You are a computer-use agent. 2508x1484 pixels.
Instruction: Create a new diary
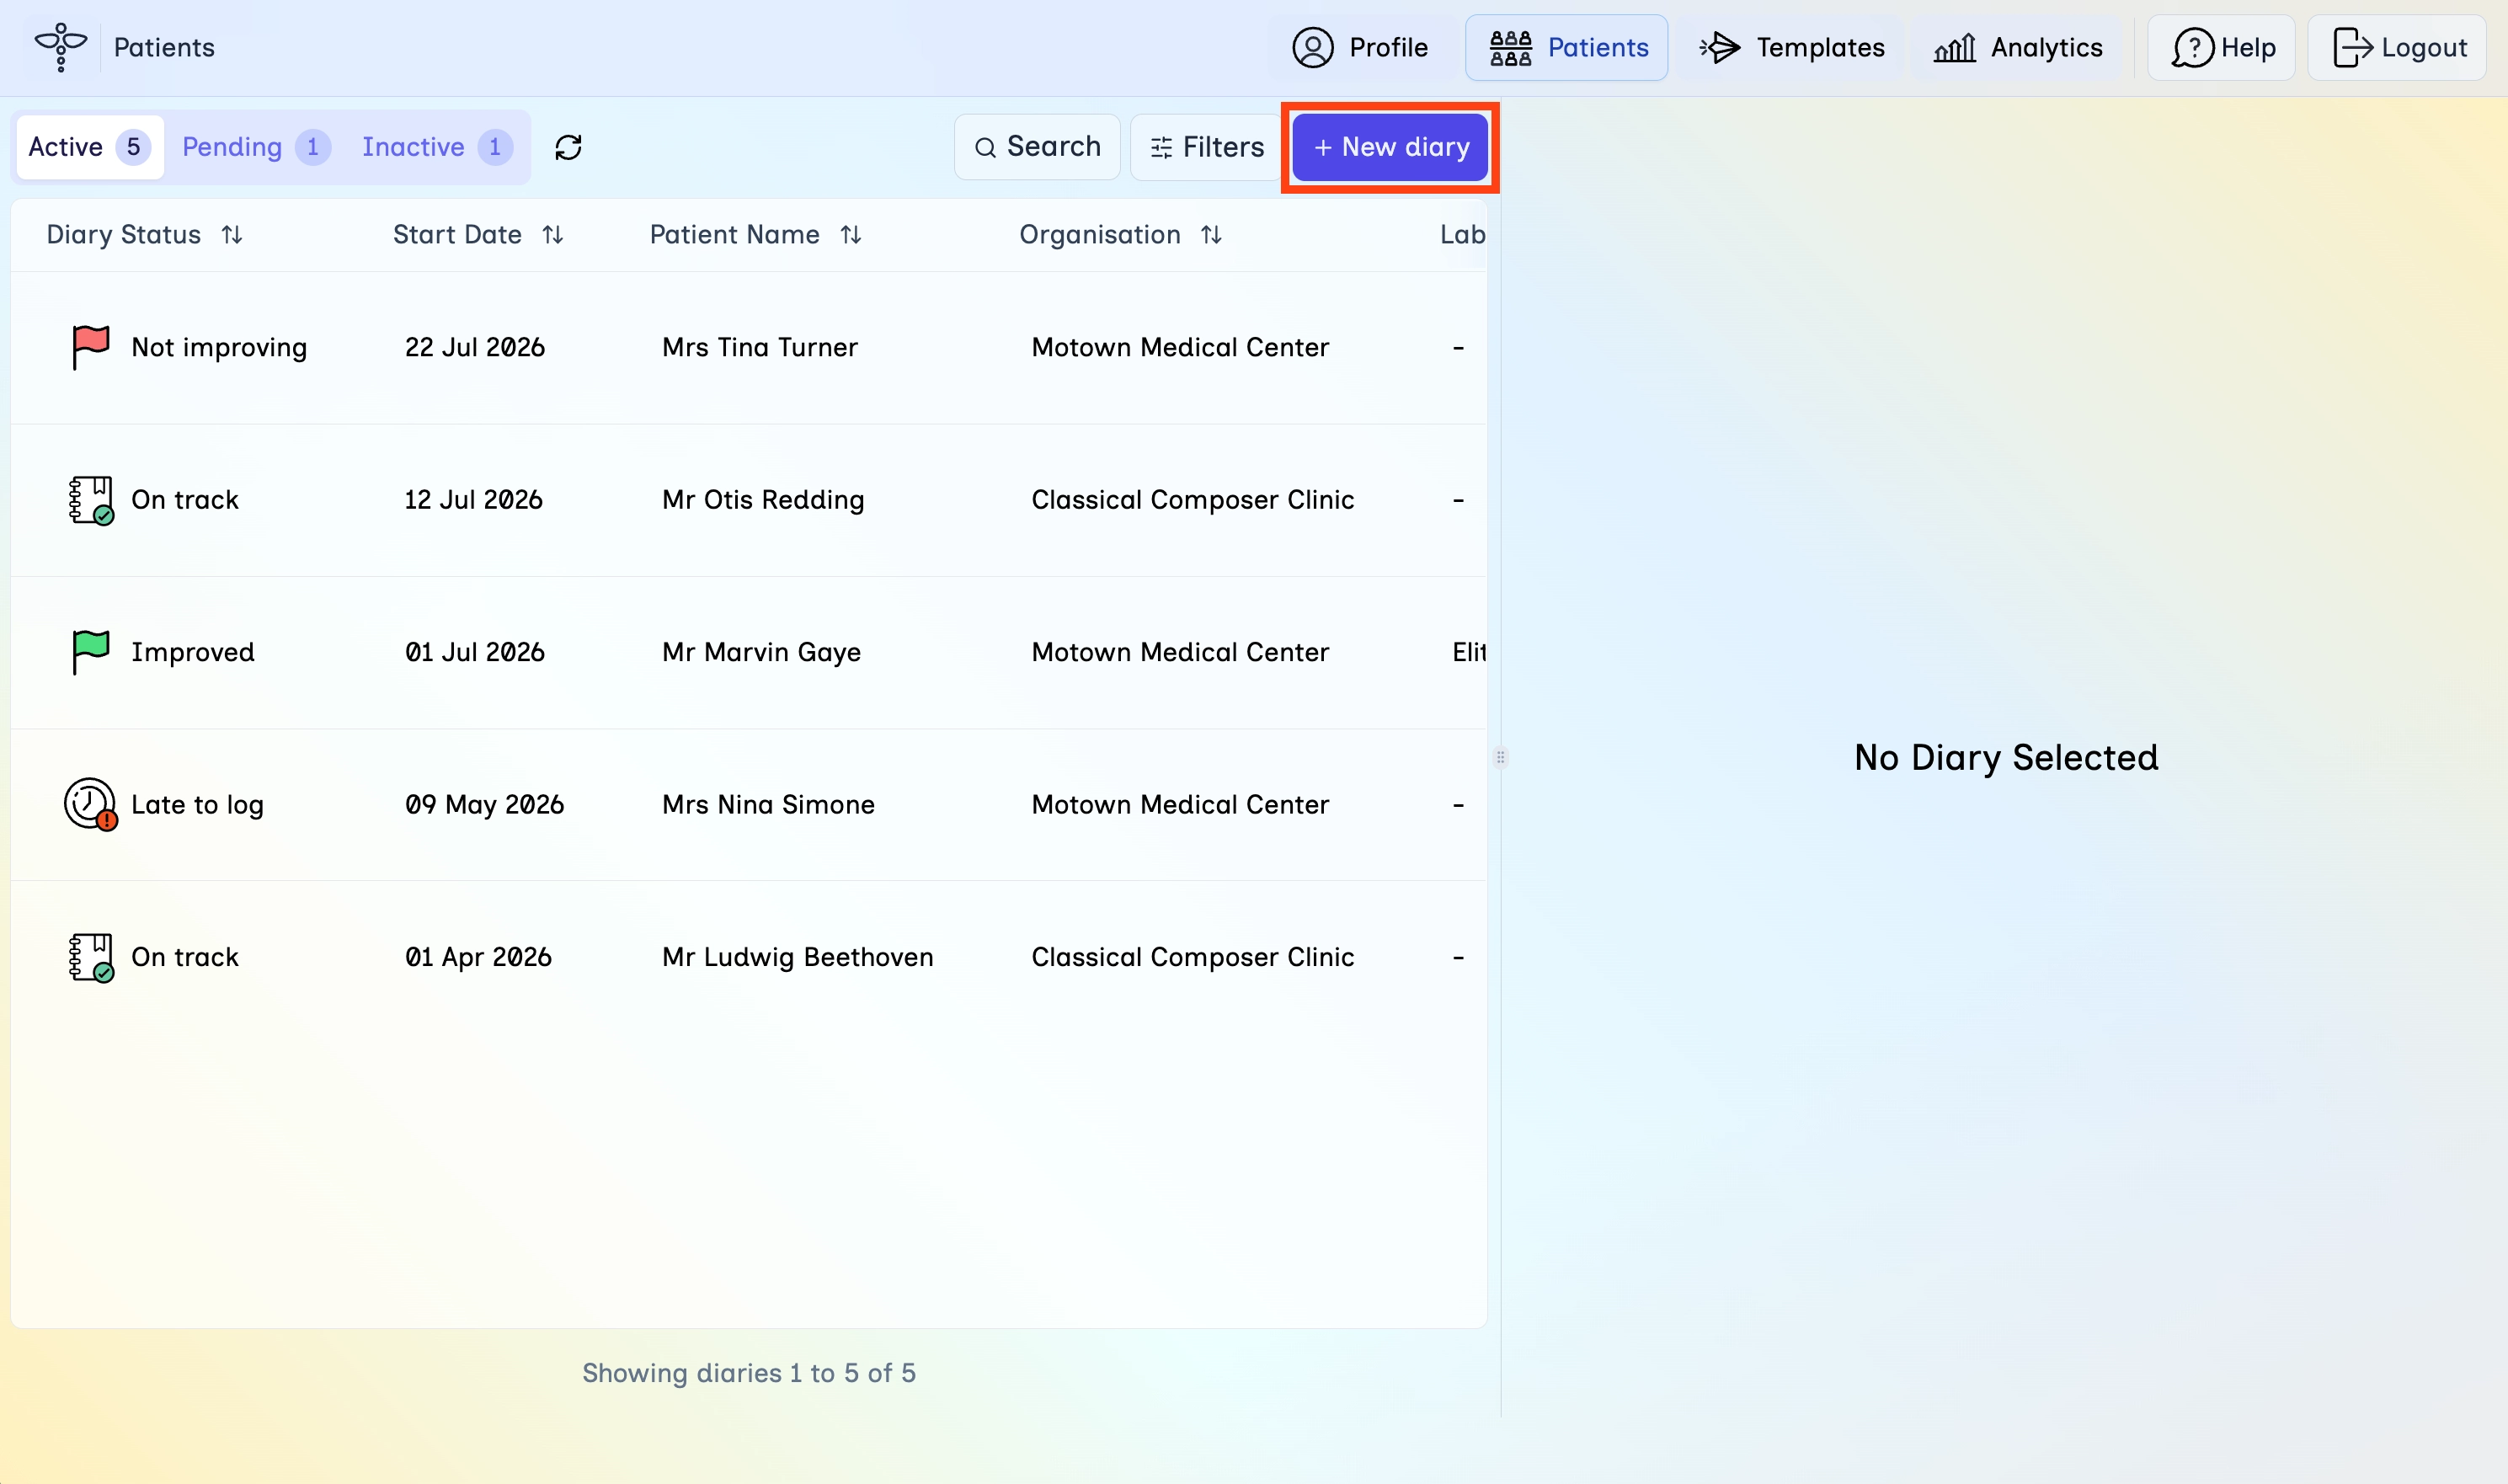pos(1390,147)
